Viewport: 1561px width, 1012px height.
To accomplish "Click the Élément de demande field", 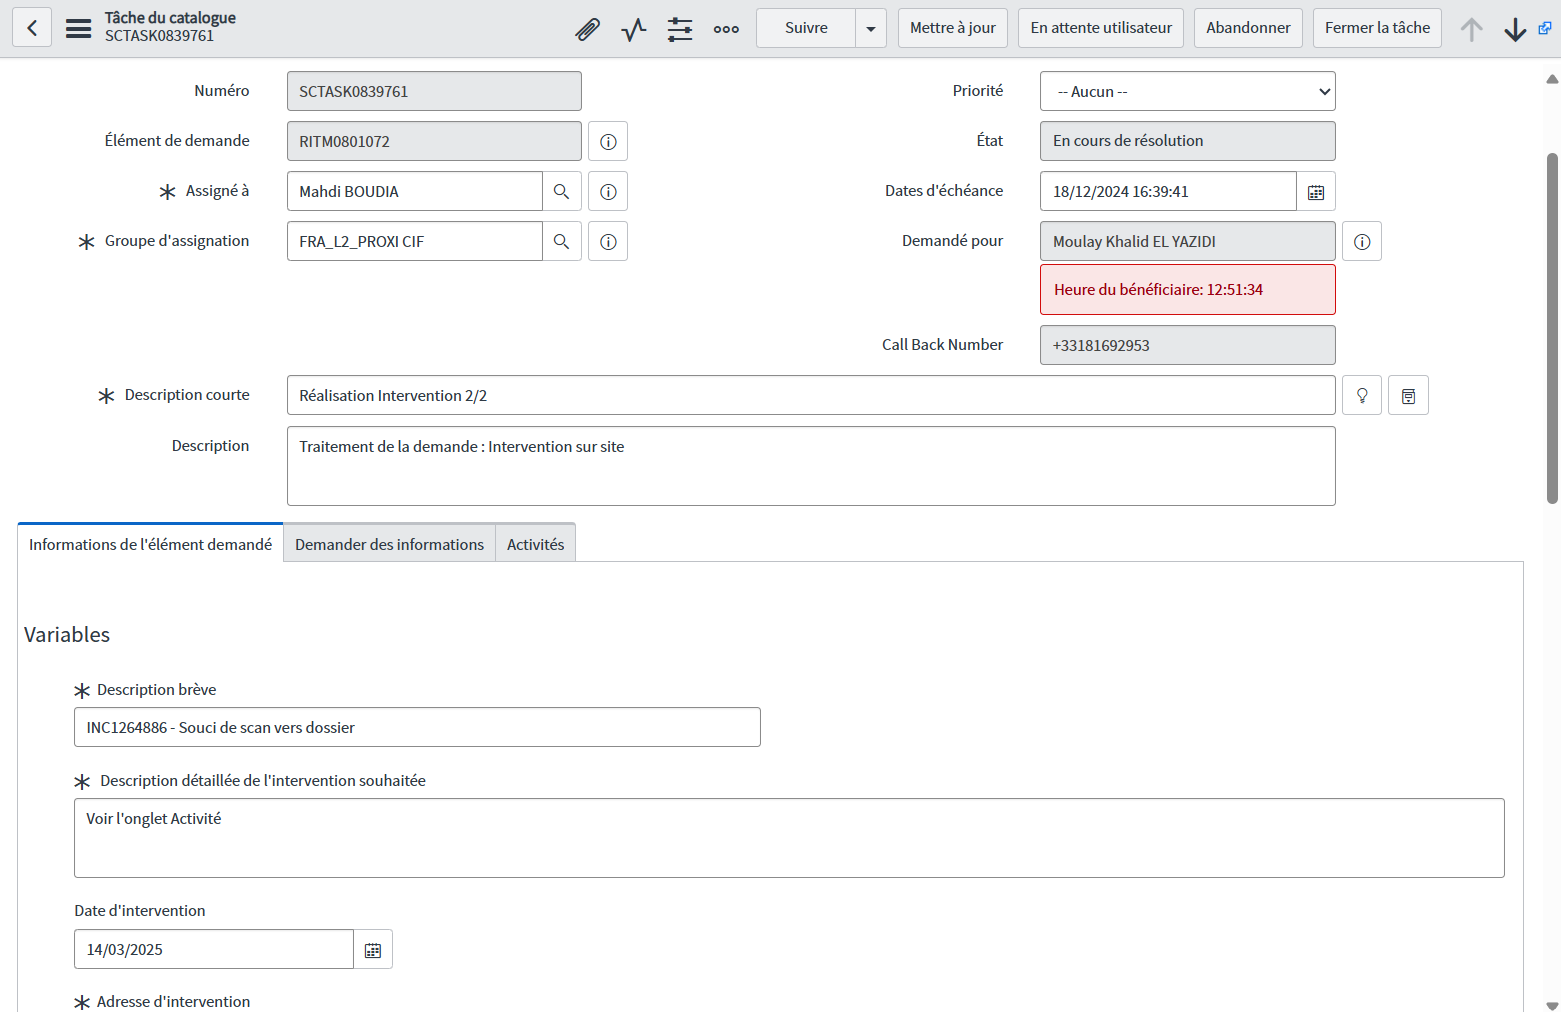I will [434, 141].
